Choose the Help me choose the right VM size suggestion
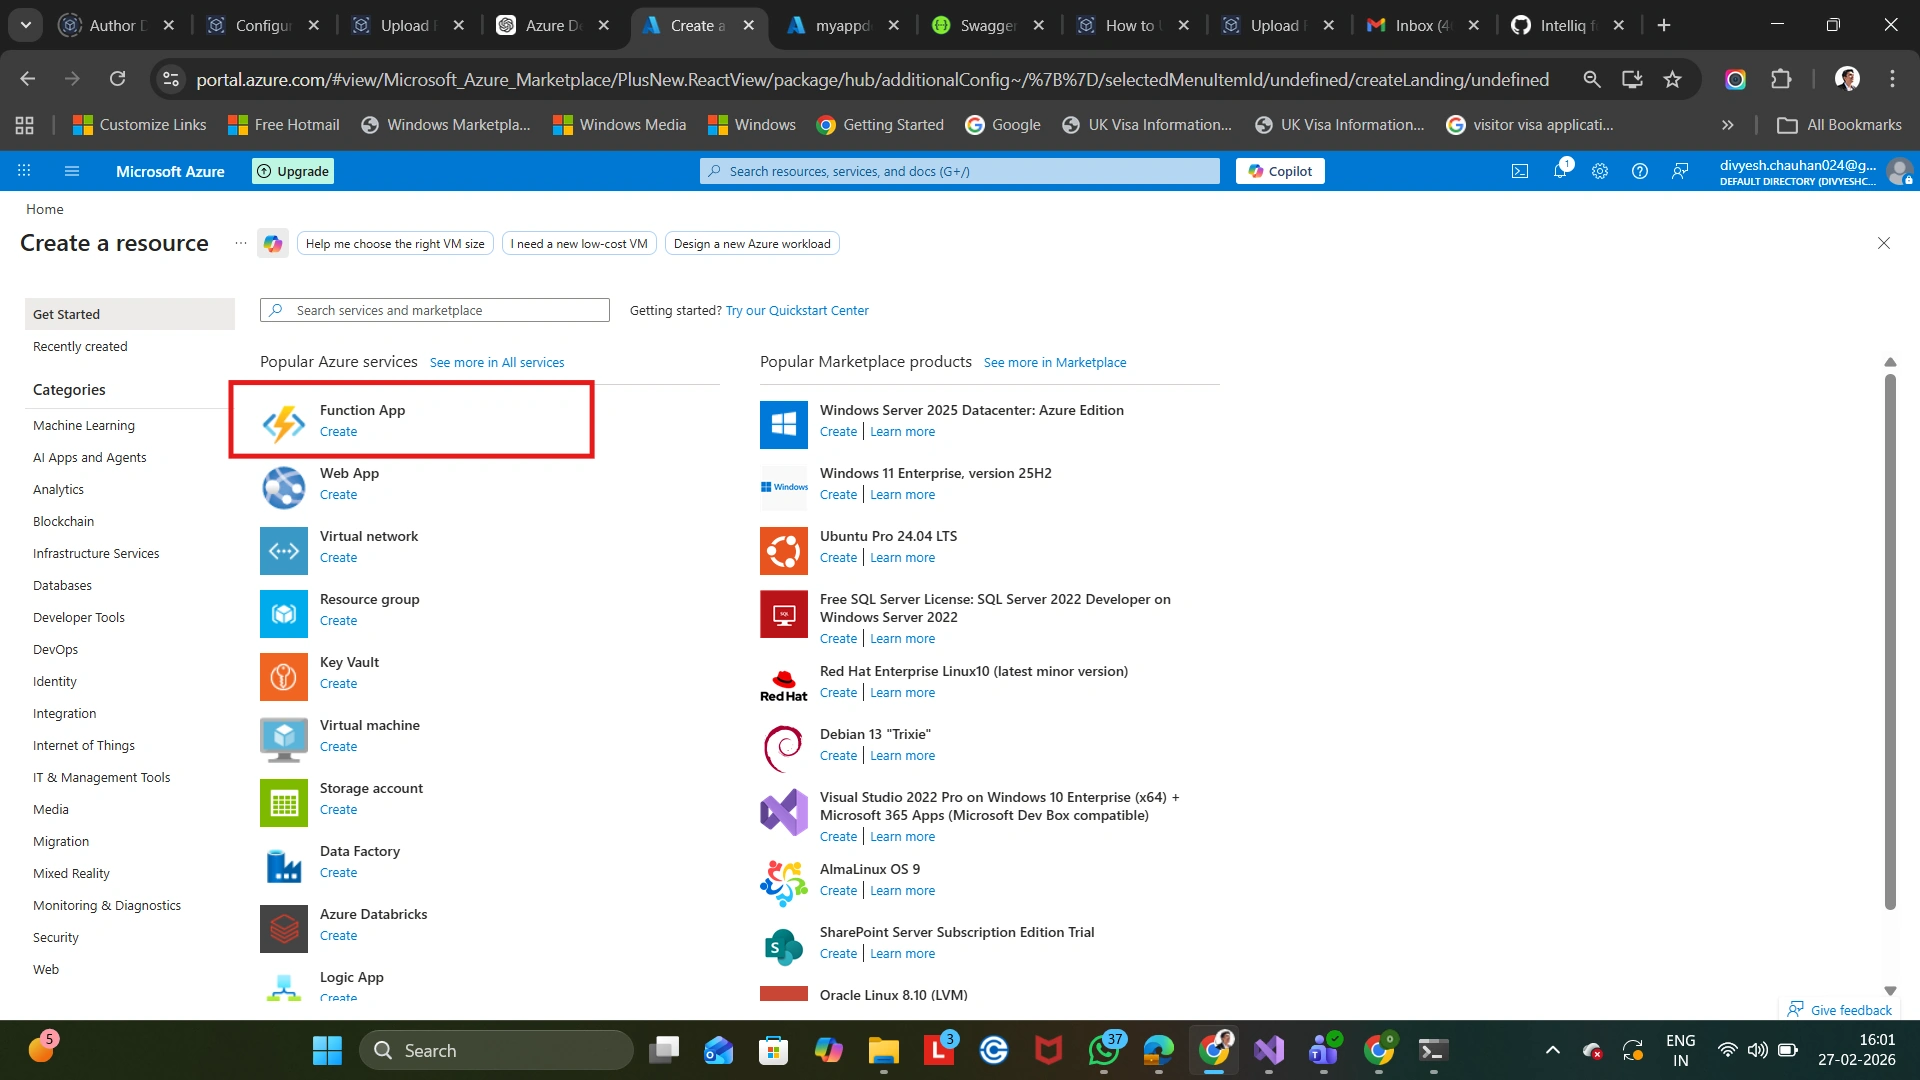 pos(395,244)
